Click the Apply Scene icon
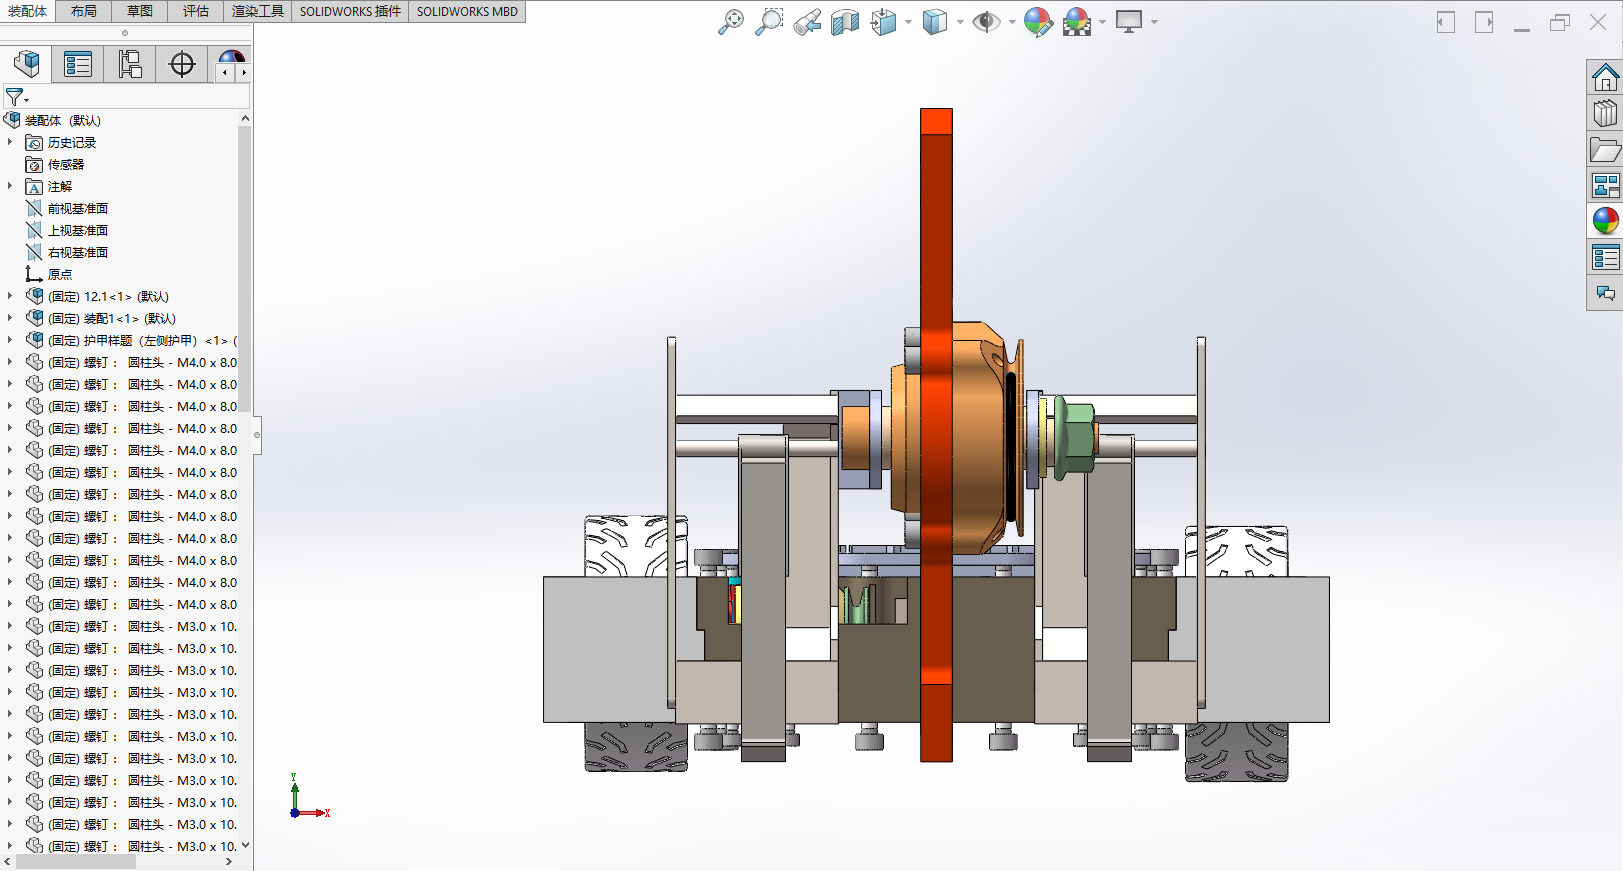This screenshot has width=1623, height=871. [x=1077, y=22]
